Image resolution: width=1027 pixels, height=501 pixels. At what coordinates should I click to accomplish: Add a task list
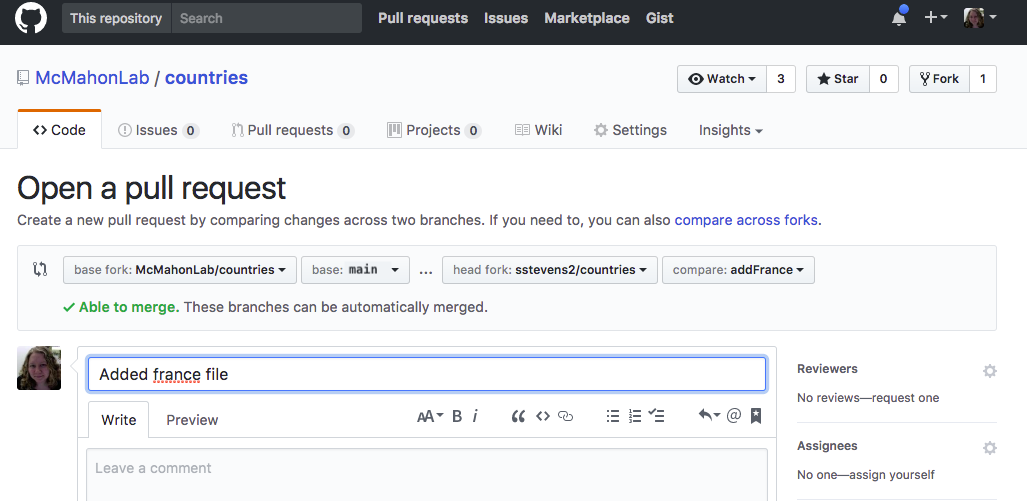[x=656, y=415]
